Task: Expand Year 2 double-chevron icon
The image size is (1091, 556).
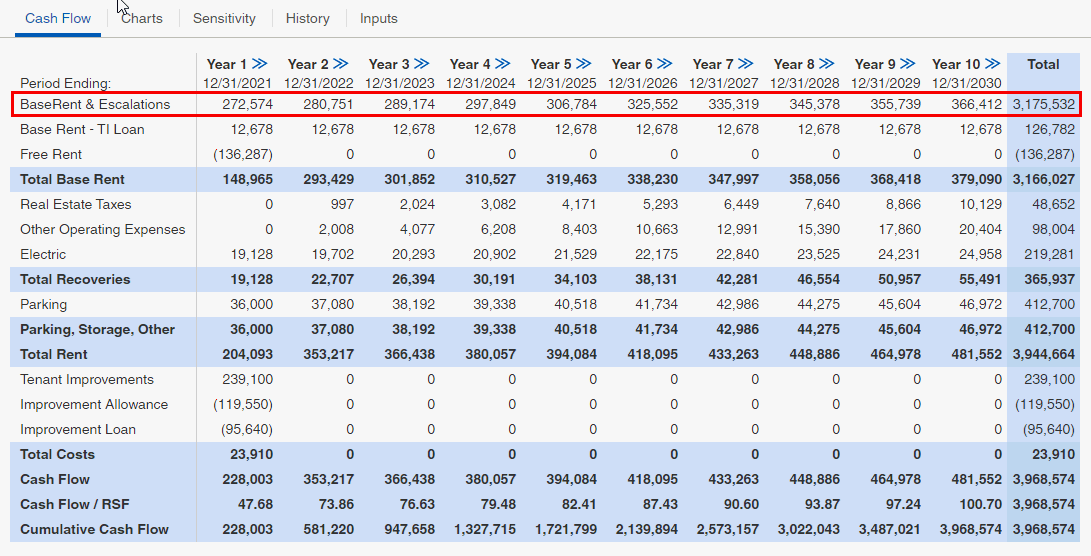Action: point(341,64)
